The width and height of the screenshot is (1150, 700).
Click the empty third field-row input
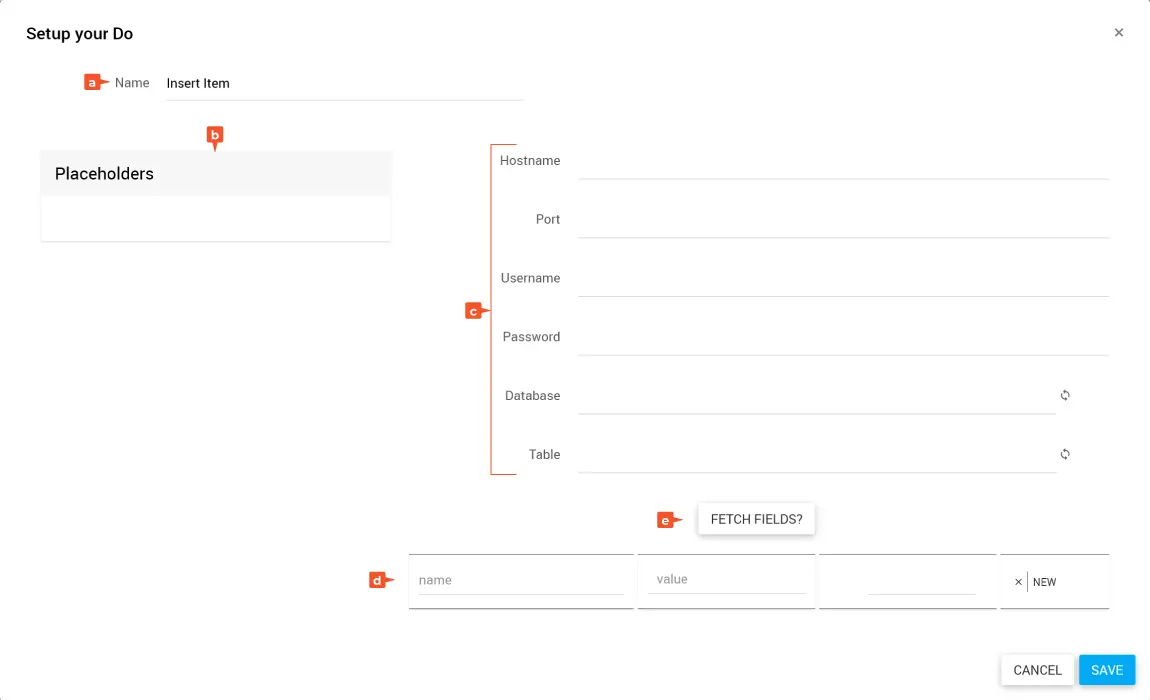920,581
